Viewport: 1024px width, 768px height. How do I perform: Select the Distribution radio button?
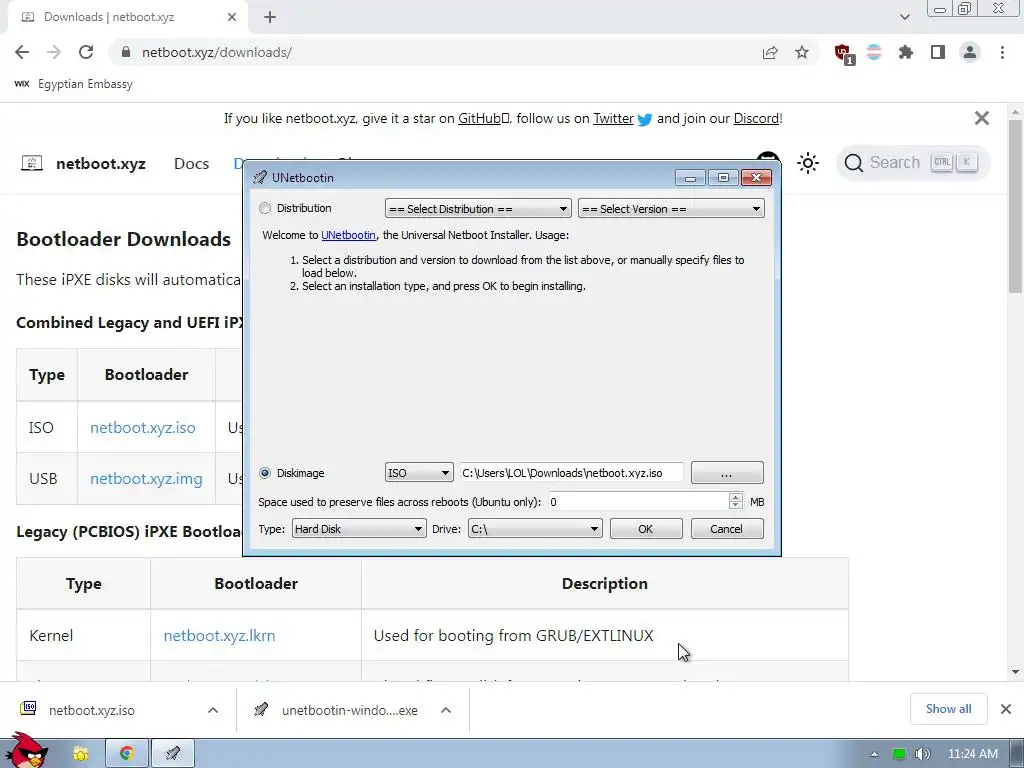click(264, 208)
